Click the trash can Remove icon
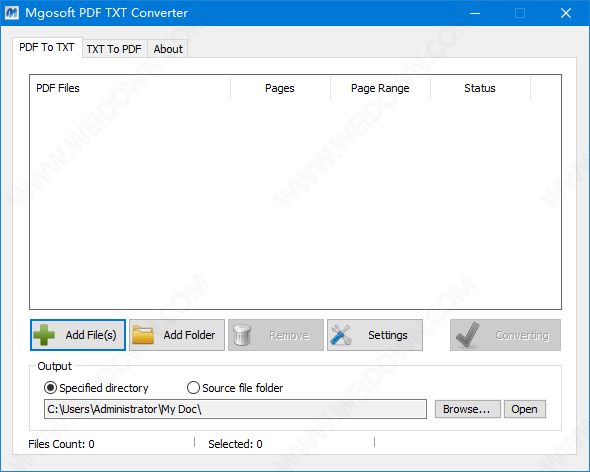The height and width of the screenshot is (472, 590). click(x=242, y=335)
